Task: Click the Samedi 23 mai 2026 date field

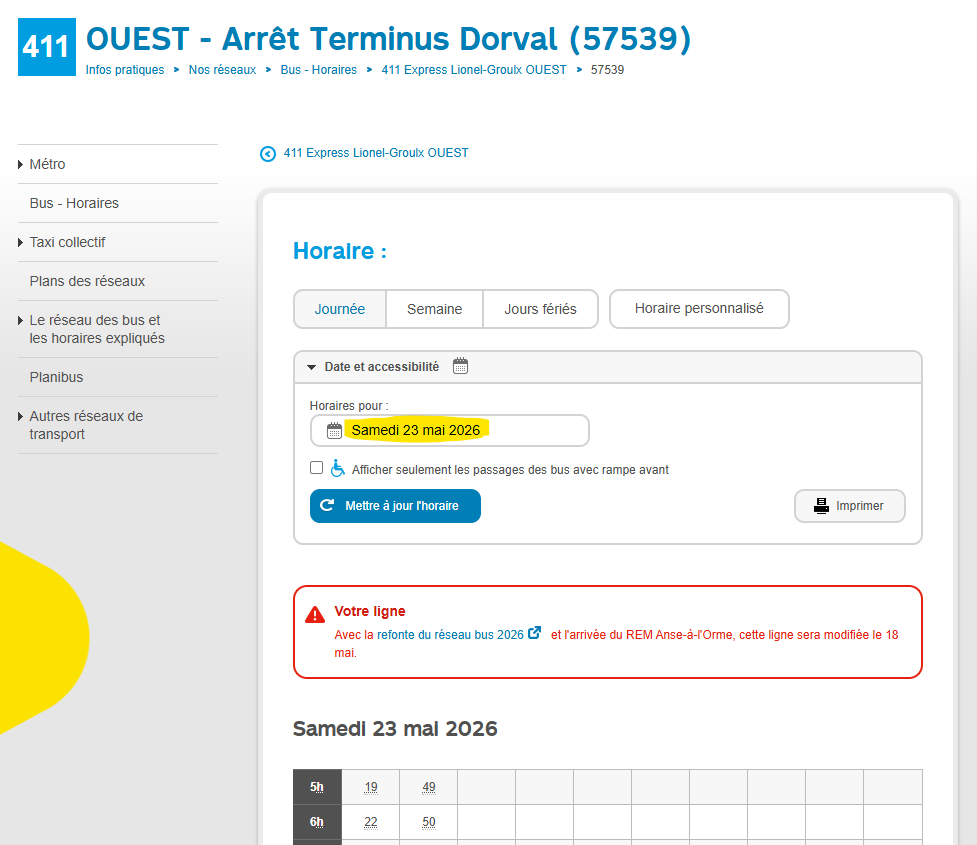Action: [450, 431]
